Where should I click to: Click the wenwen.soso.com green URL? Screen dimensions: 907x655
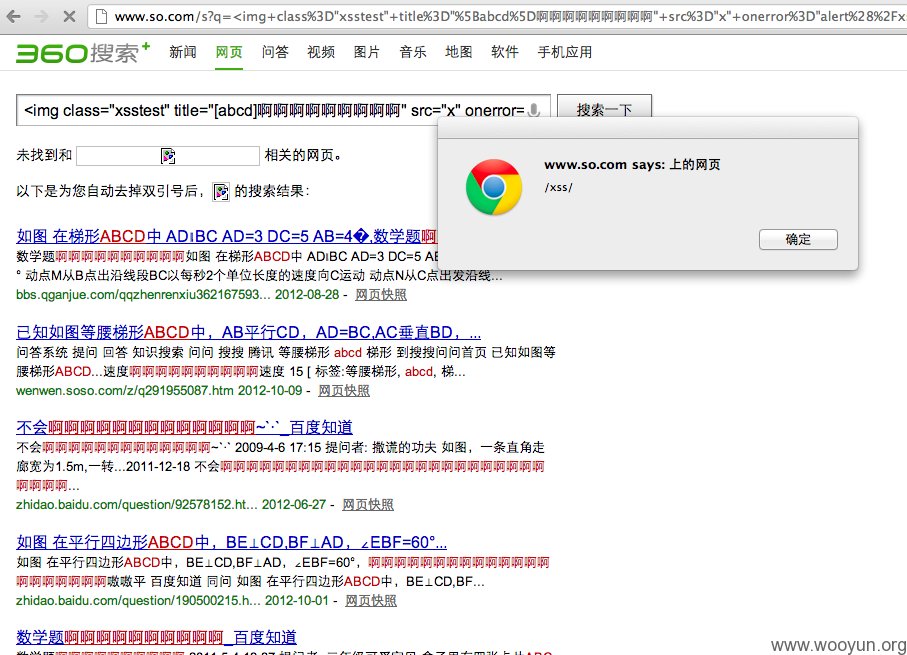point(124,391)
